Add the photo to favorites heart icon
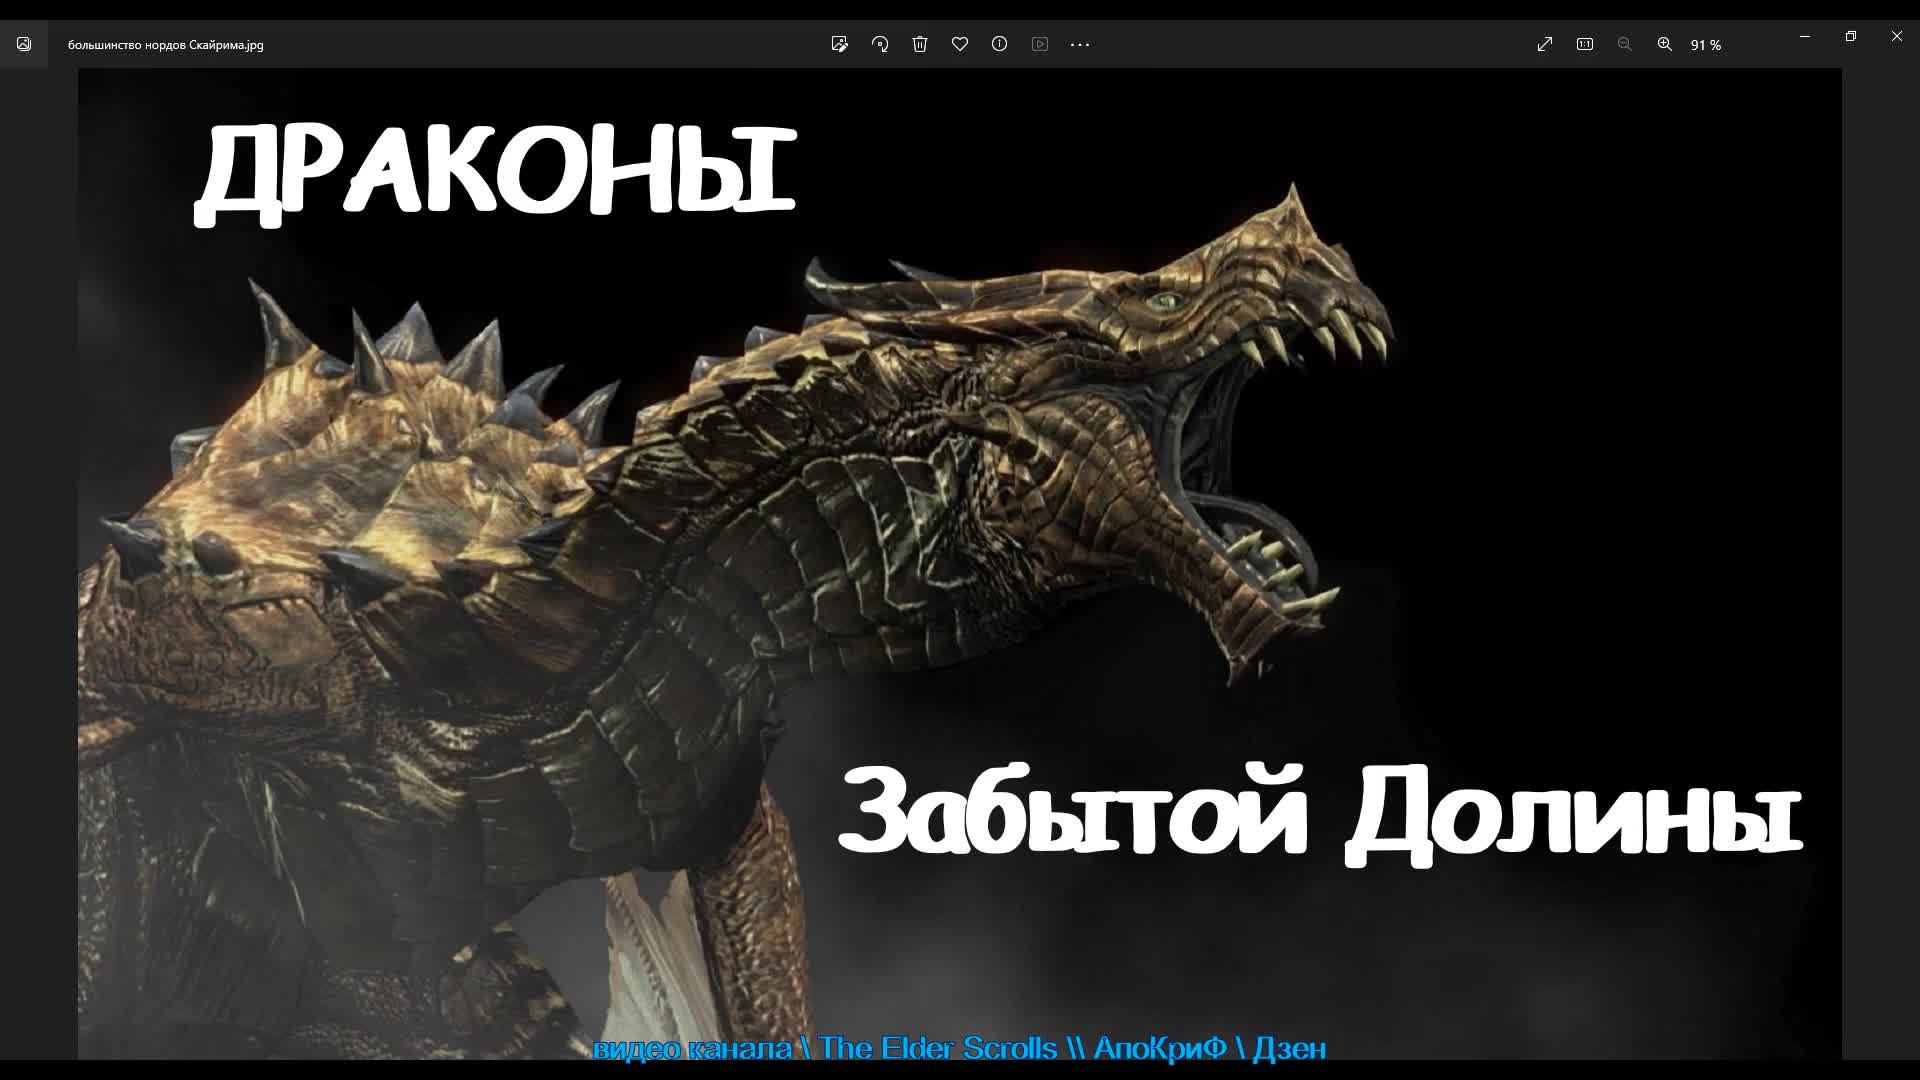The image size is (1920, 1080). click(x=960, y=44)
